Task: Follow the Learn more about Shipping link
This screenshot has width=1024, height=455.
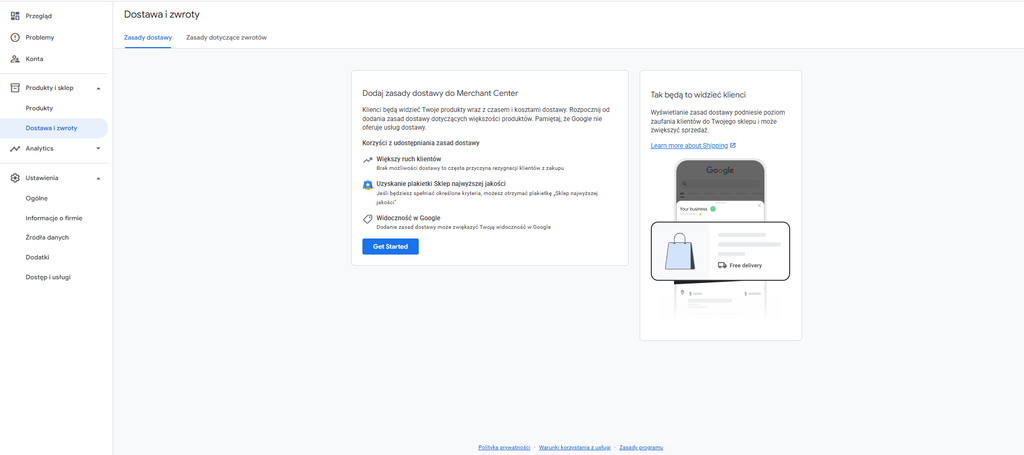Action: 689,146
